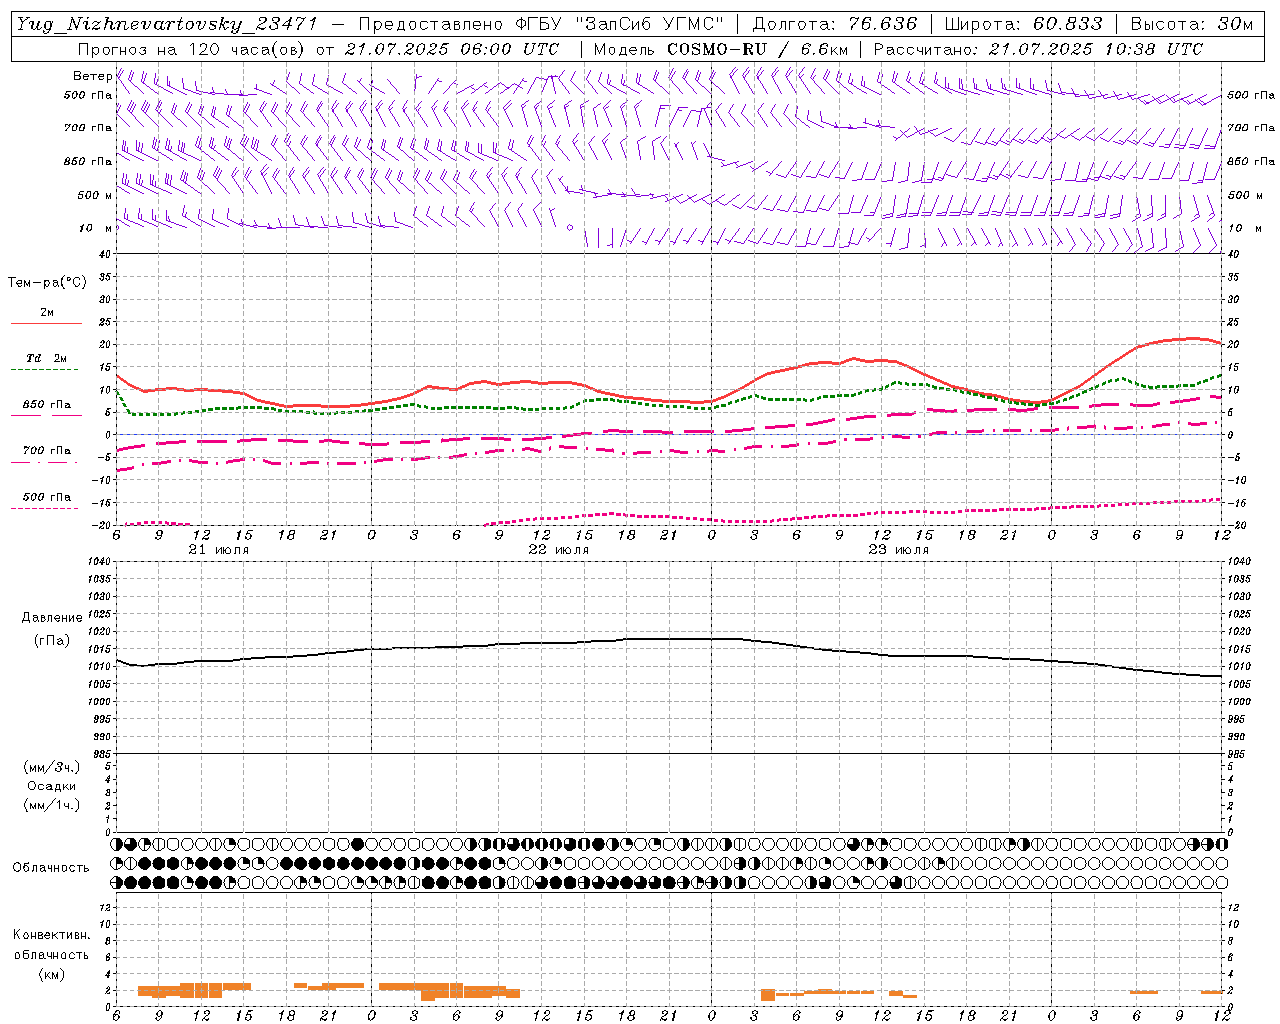Click the 23 июля date label

pos(899,550)
